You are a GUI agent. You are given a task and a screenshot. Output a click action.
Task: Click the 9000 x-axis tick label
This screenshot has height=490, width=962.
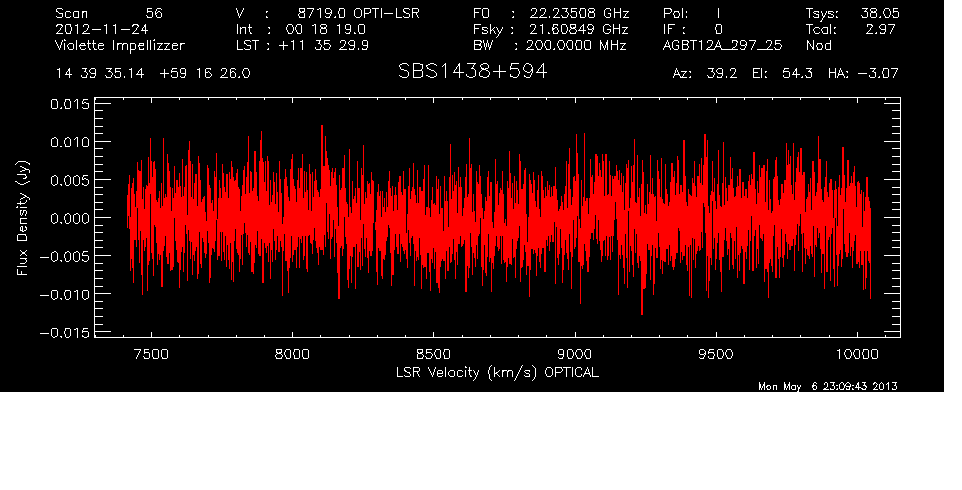coord(575,354)
